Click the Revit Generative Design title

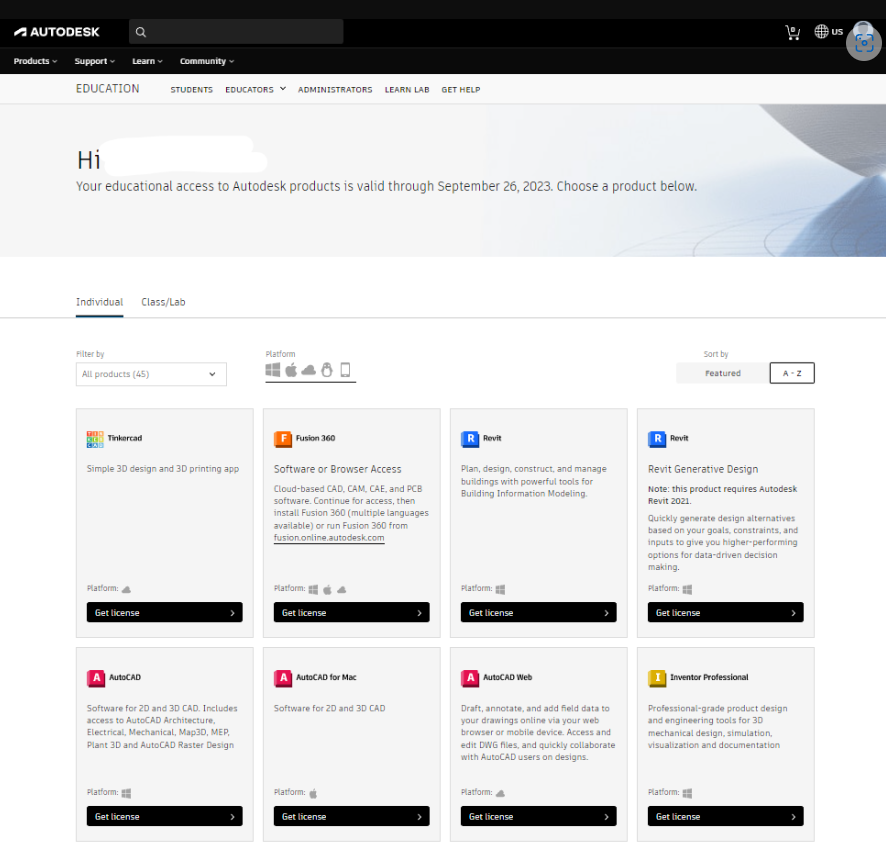703,469
